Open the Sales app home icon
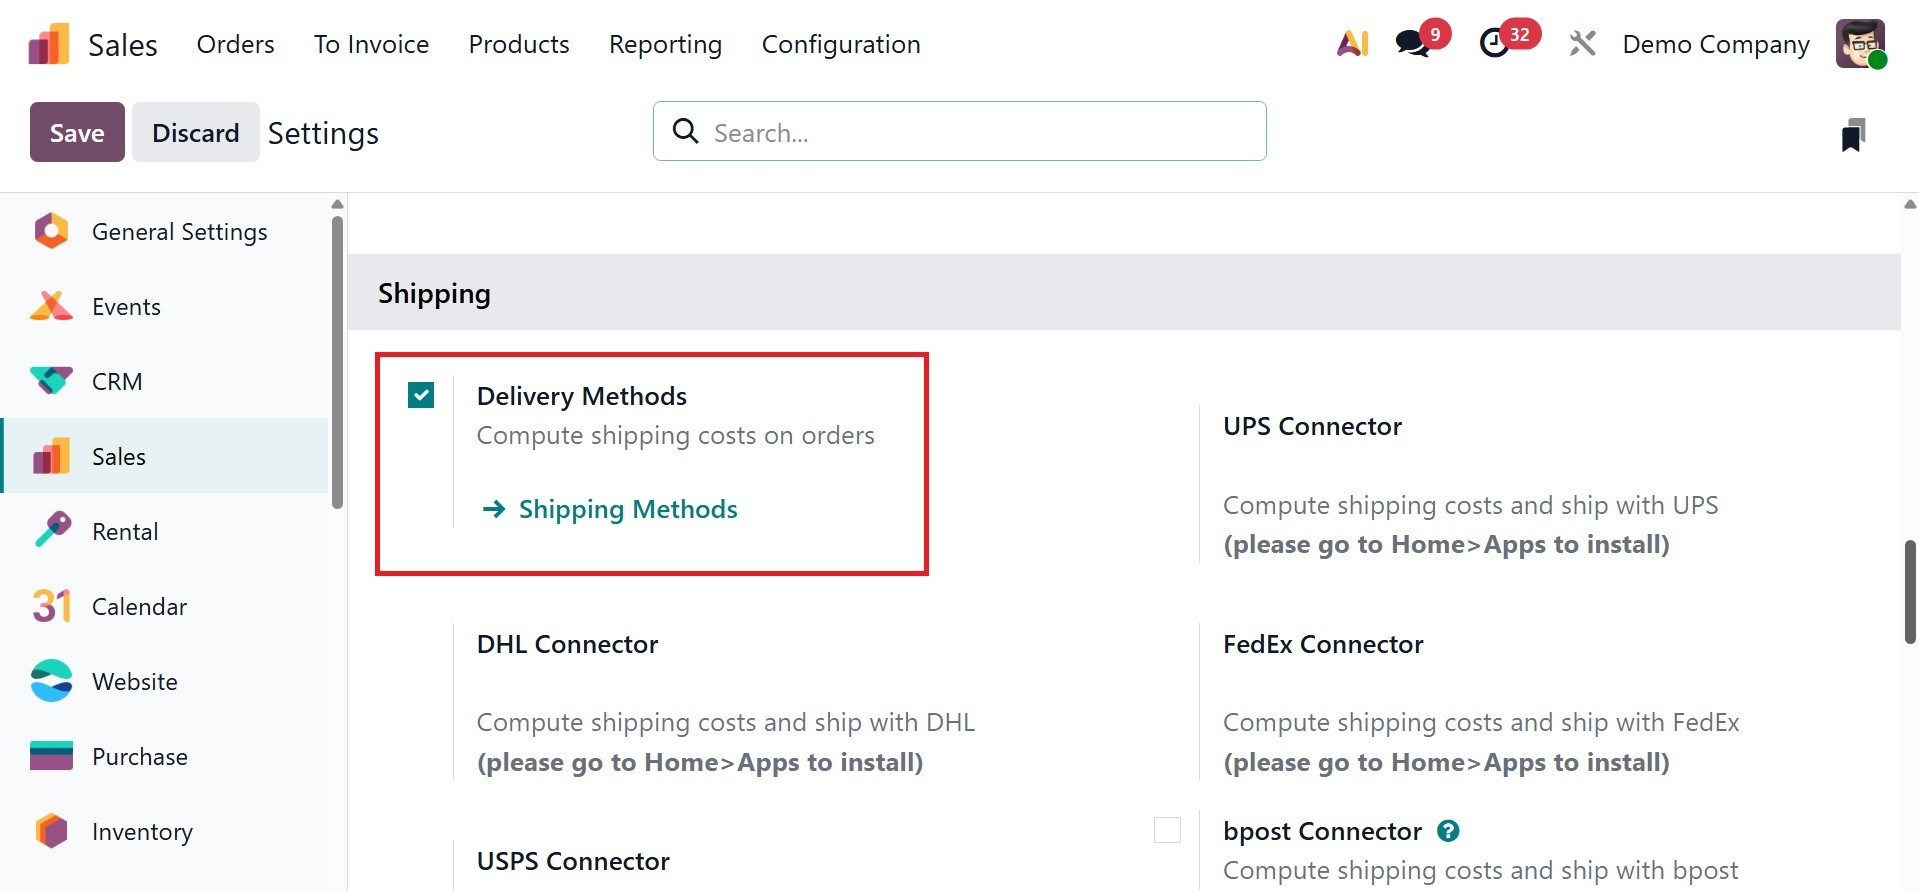The width and height of the screenshot is (1919, 891). click(47, 43)
